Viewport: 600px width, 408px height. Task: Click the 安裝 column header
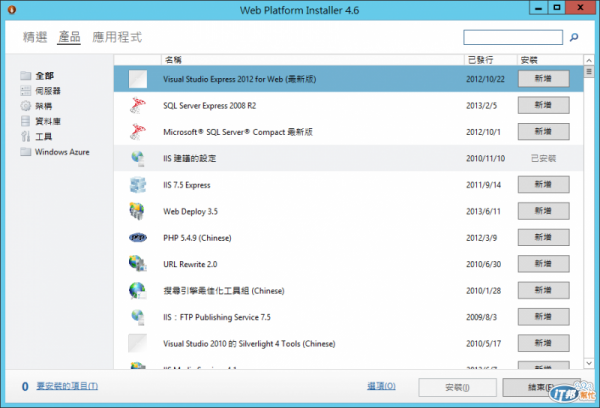[550, 60]
